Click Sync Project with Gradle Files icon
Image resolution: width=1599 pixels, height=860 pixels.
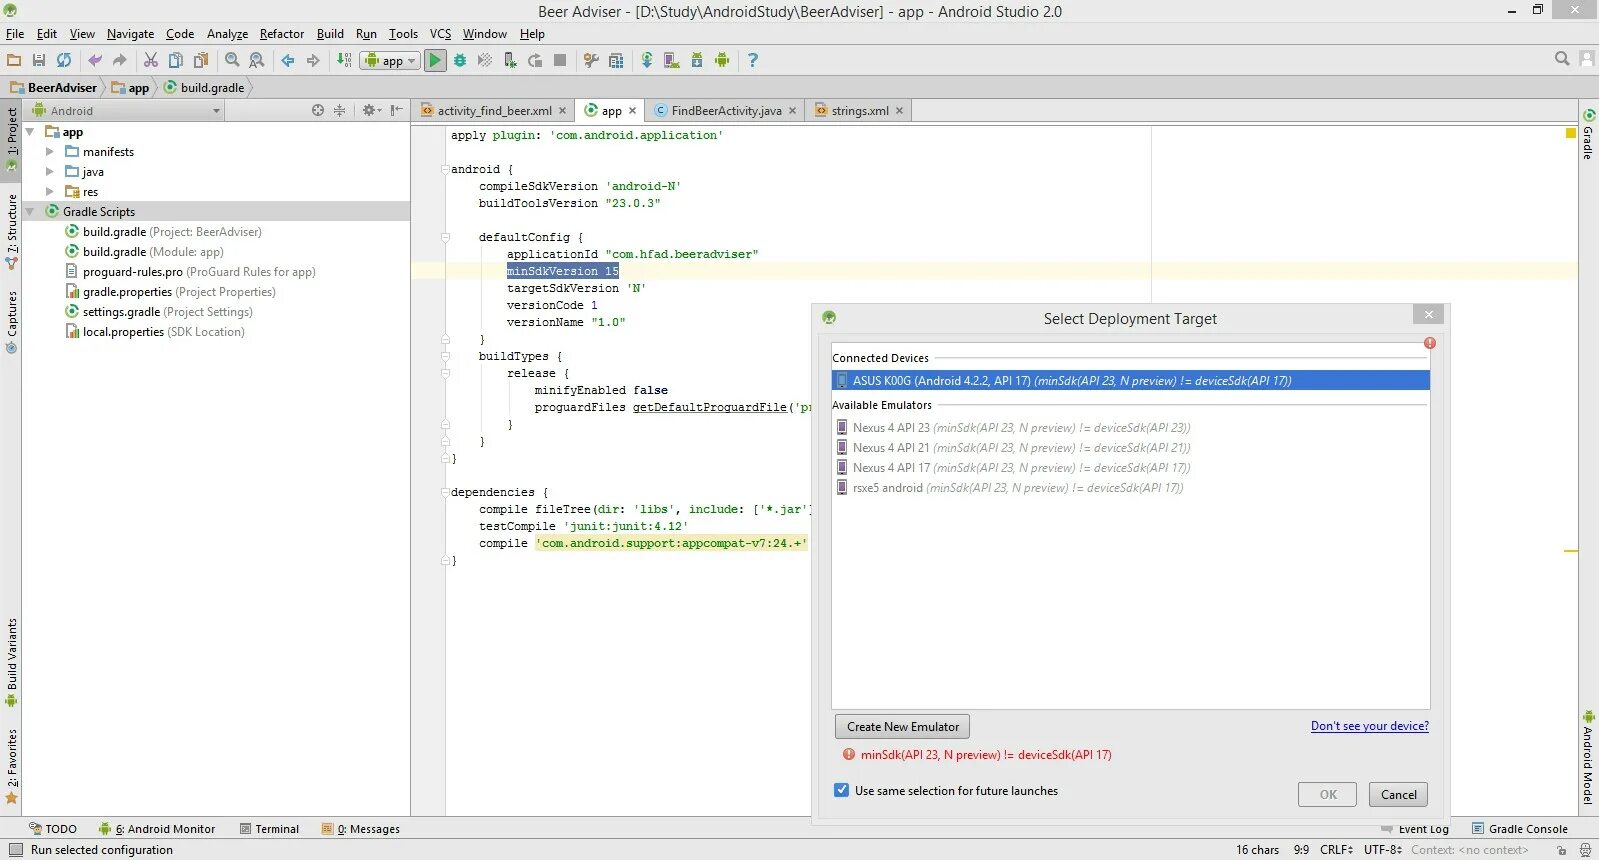click(x=647, y=60)
